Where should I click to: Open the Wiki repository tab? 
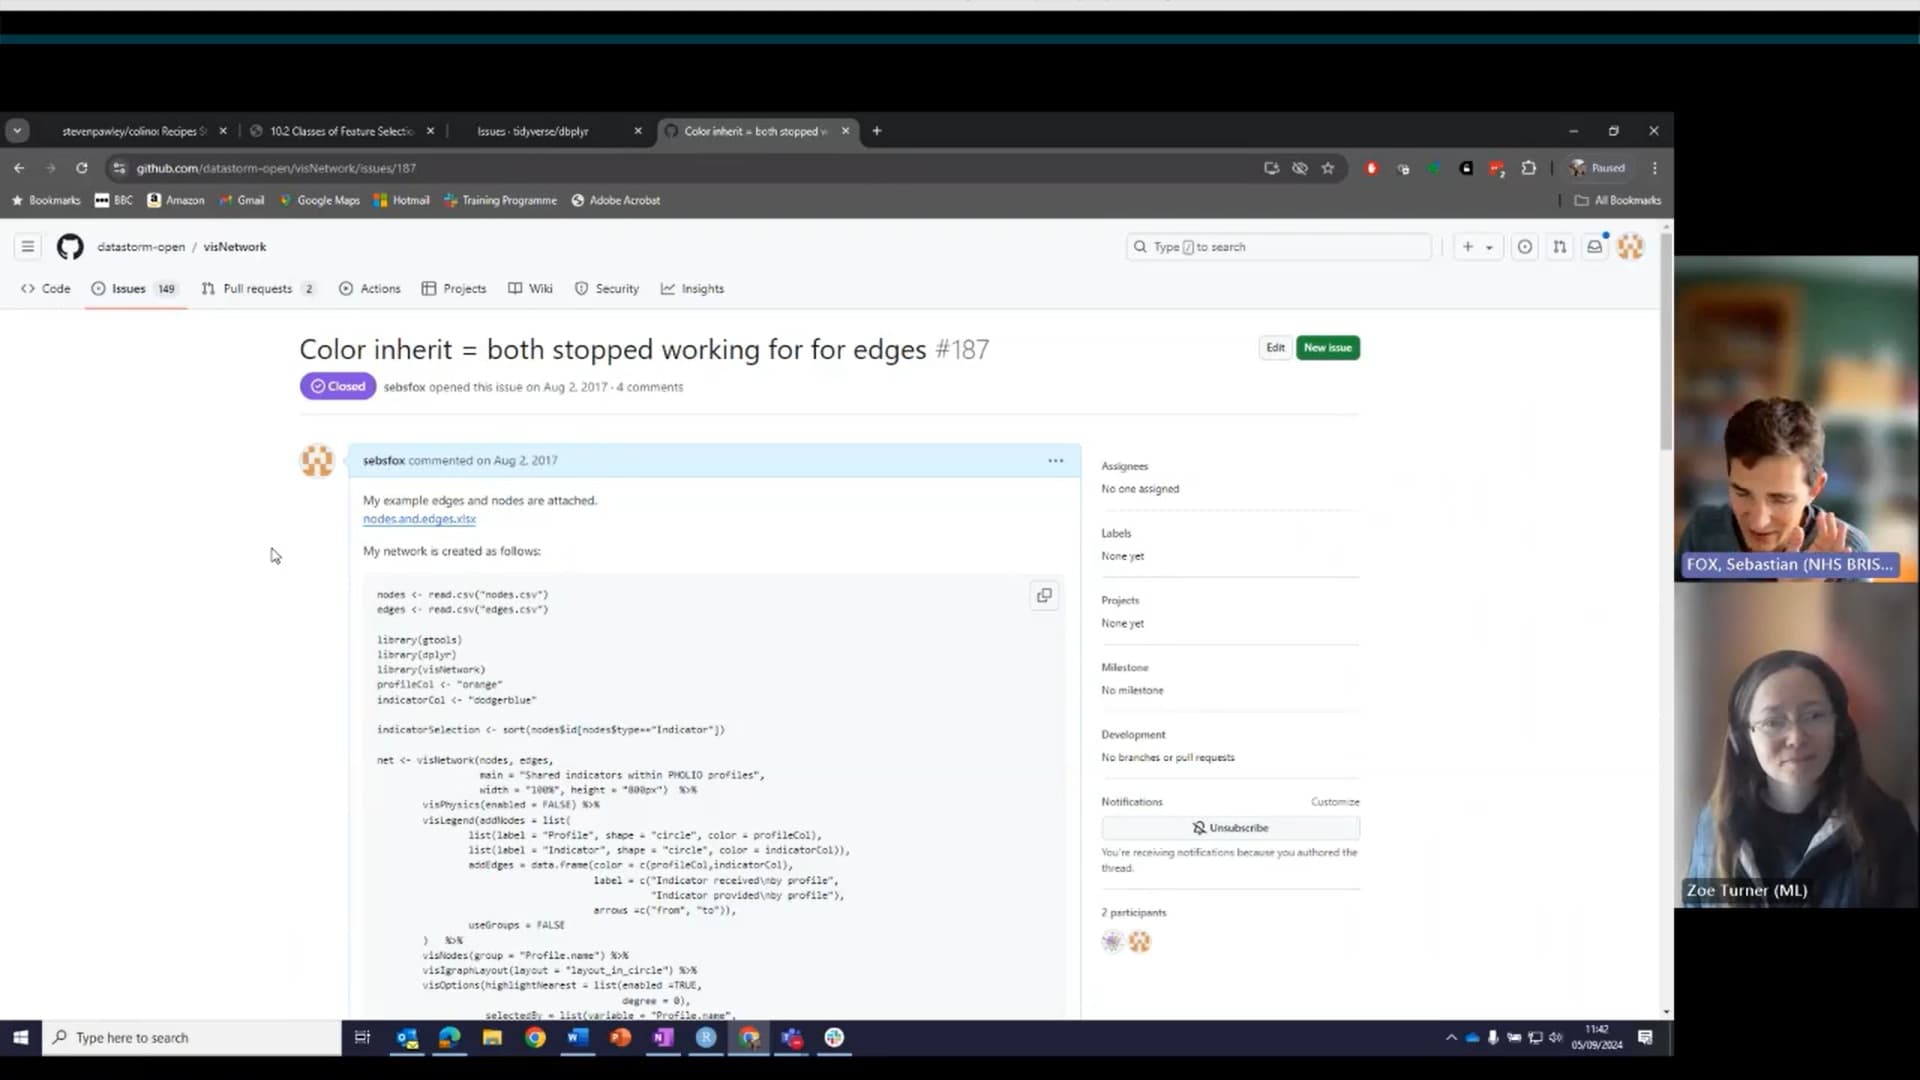click(530, 289)
